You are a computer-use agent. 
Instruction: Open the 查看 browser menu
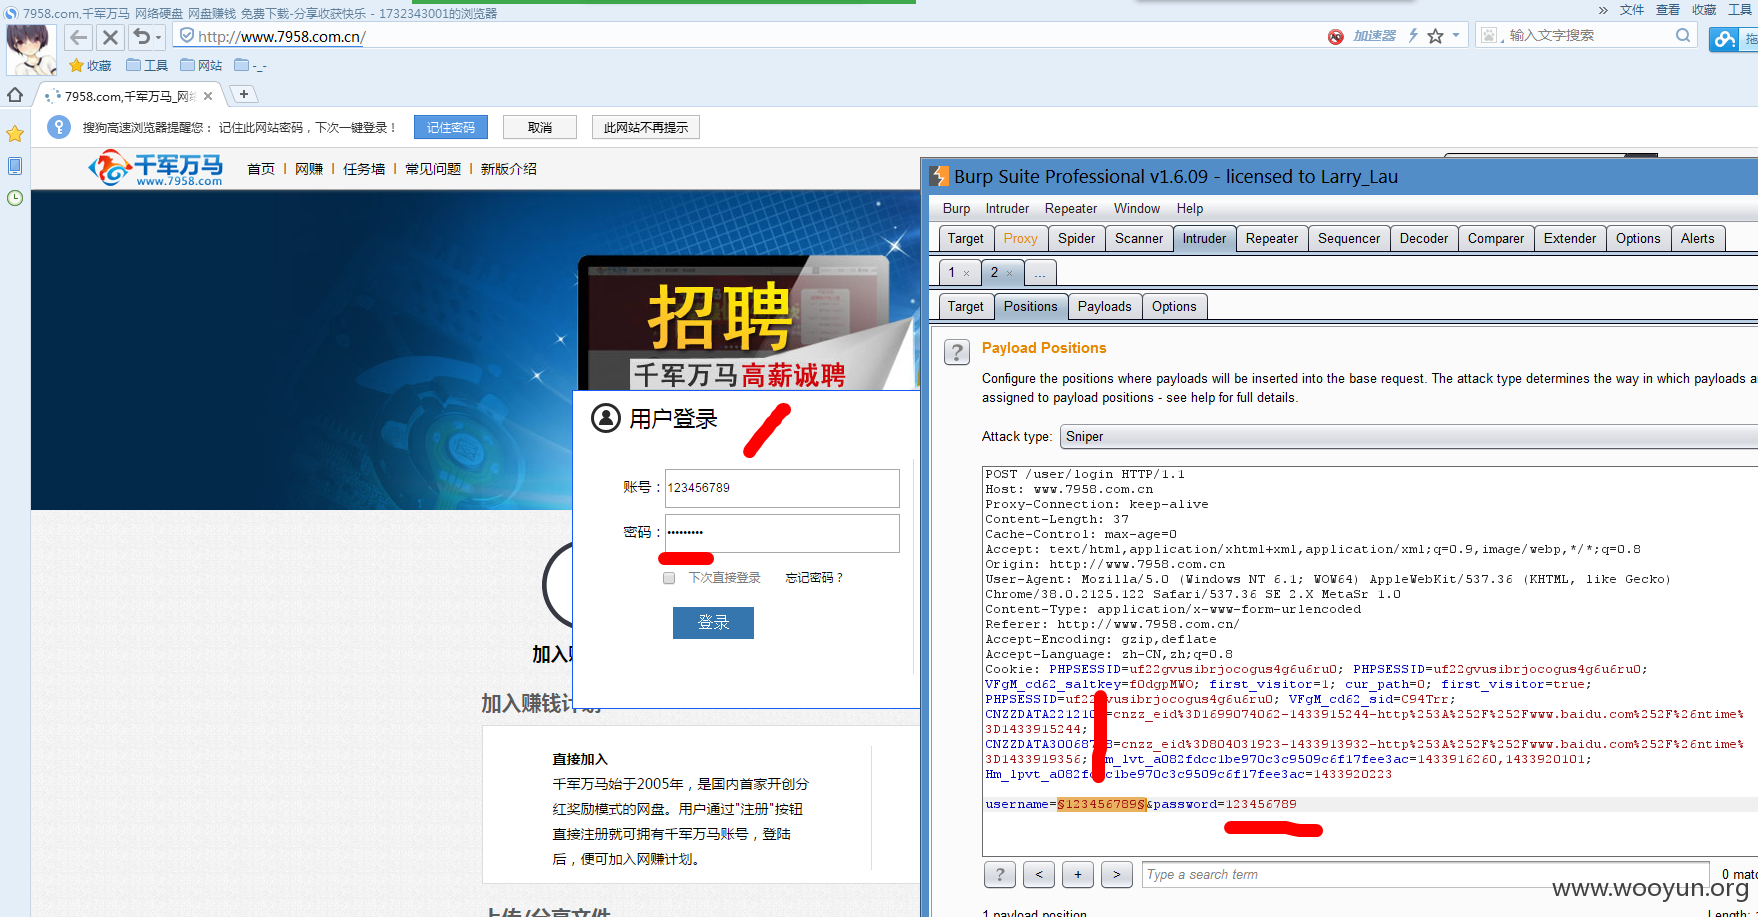pos(1668,10)
